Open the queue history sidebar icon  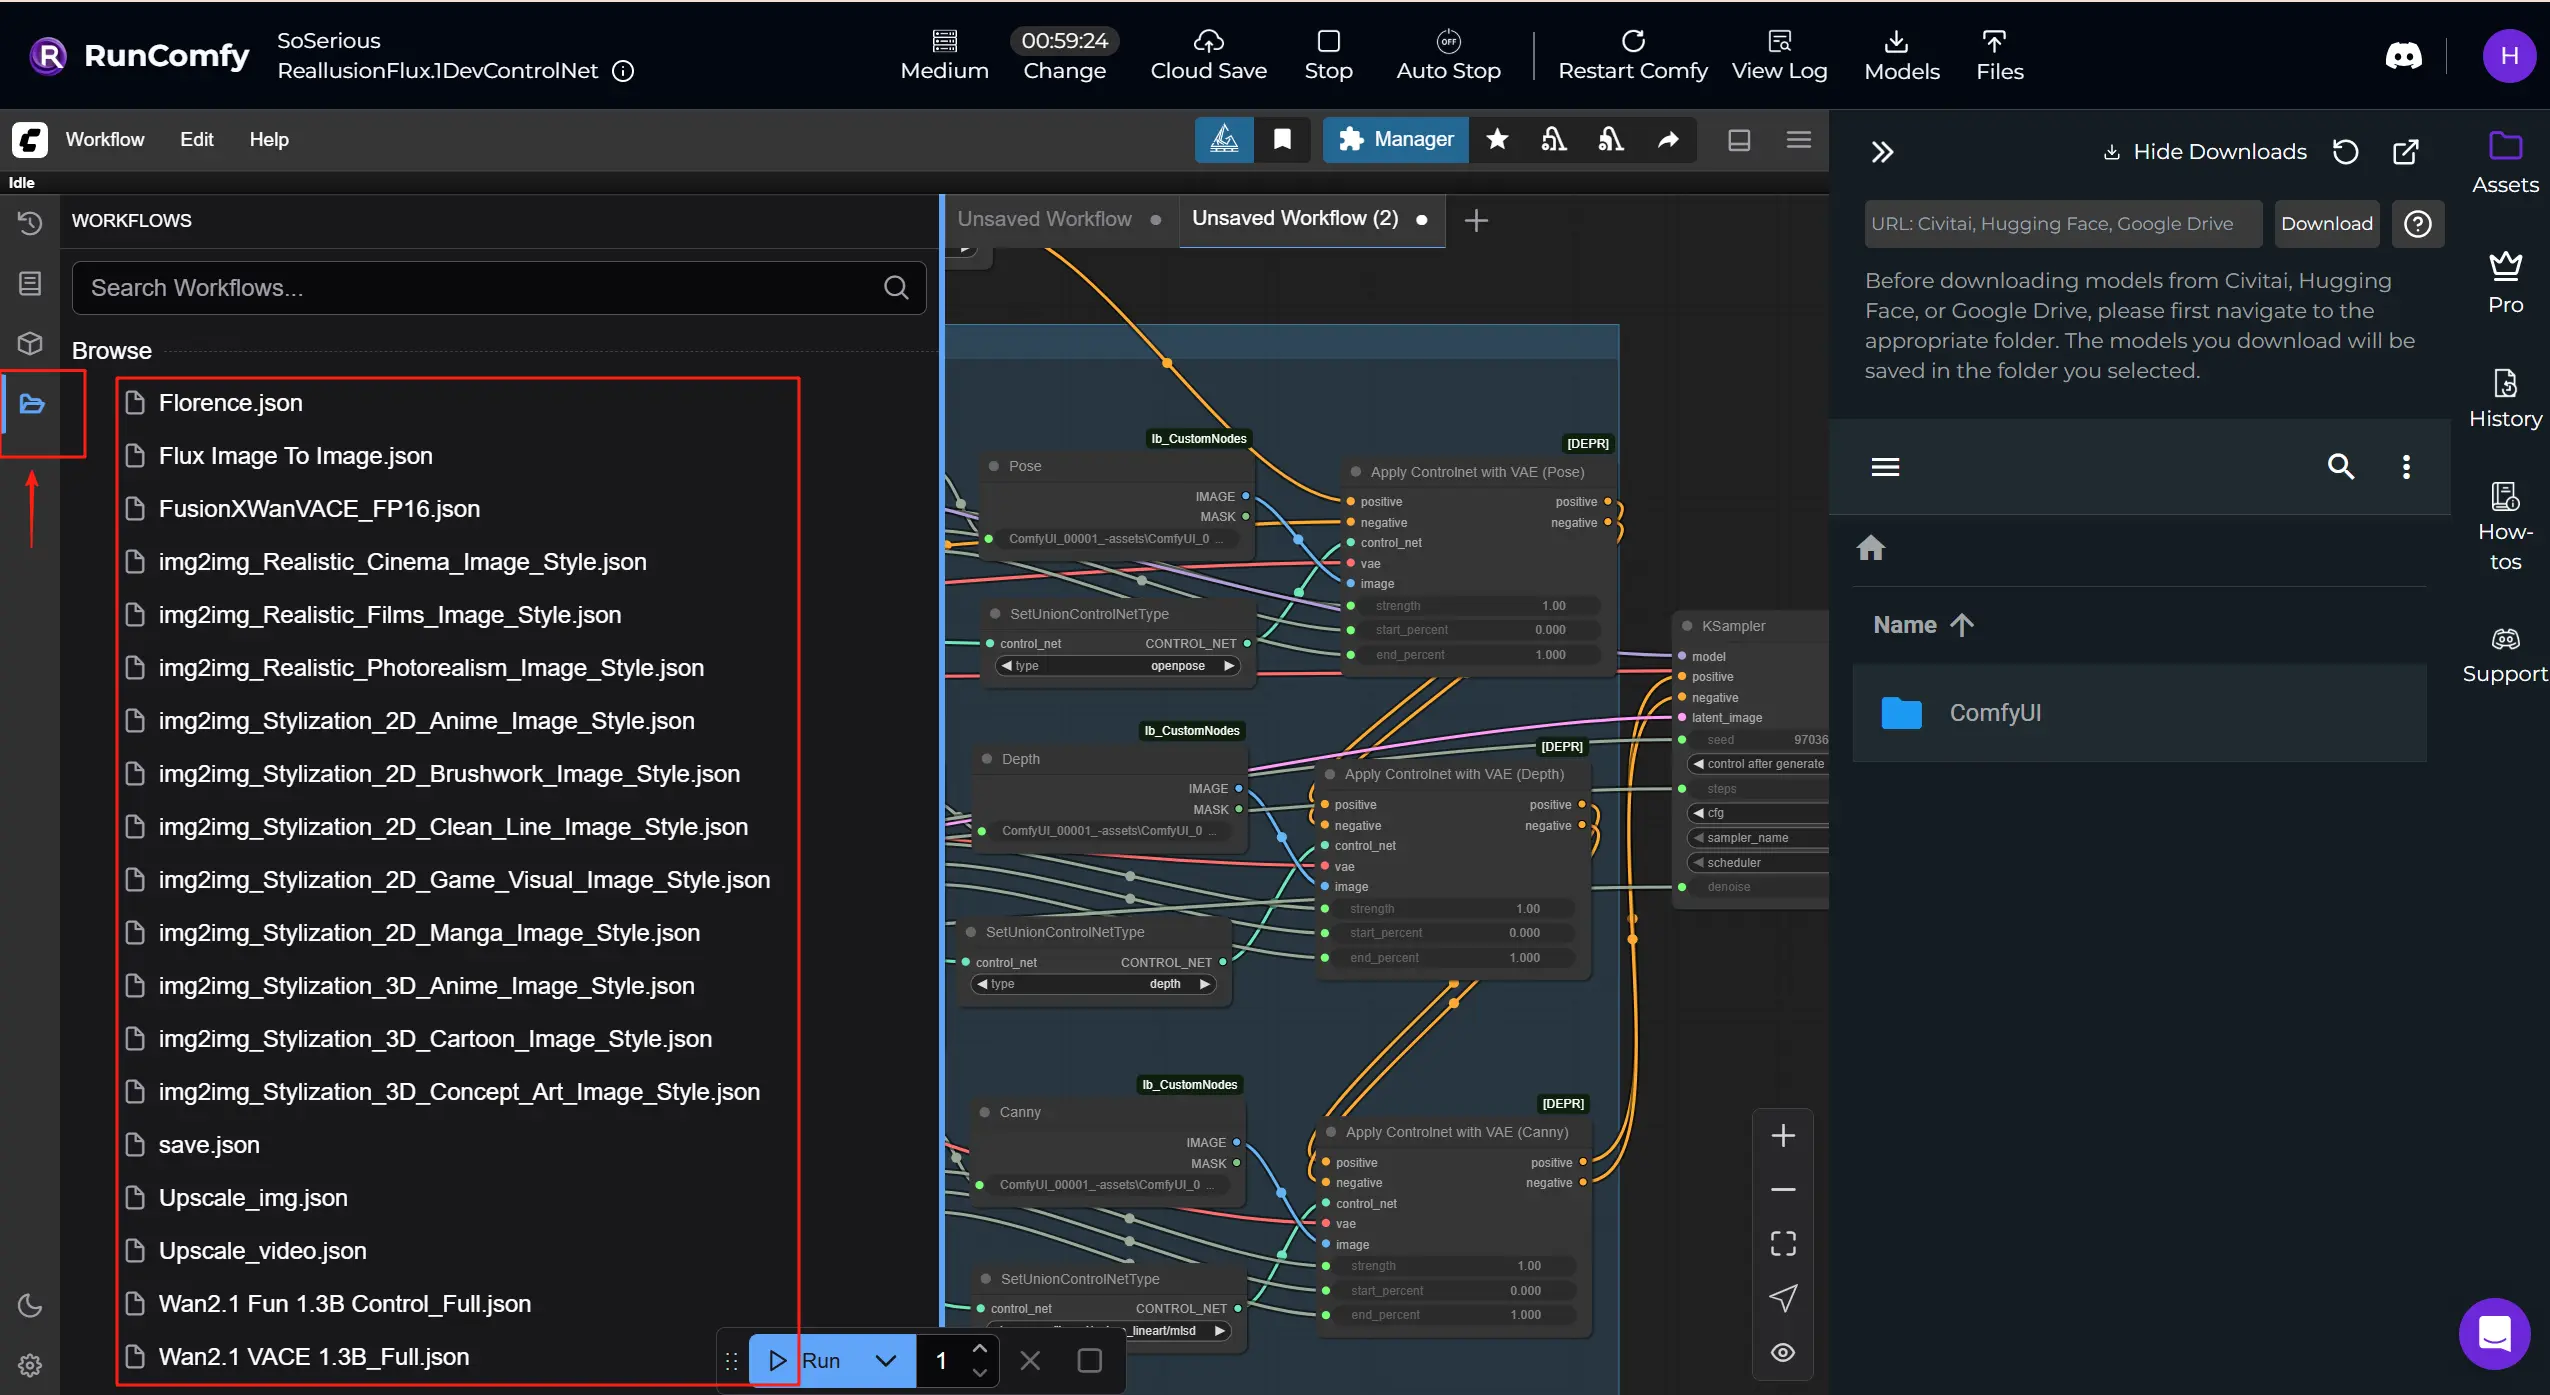(30, 223)
